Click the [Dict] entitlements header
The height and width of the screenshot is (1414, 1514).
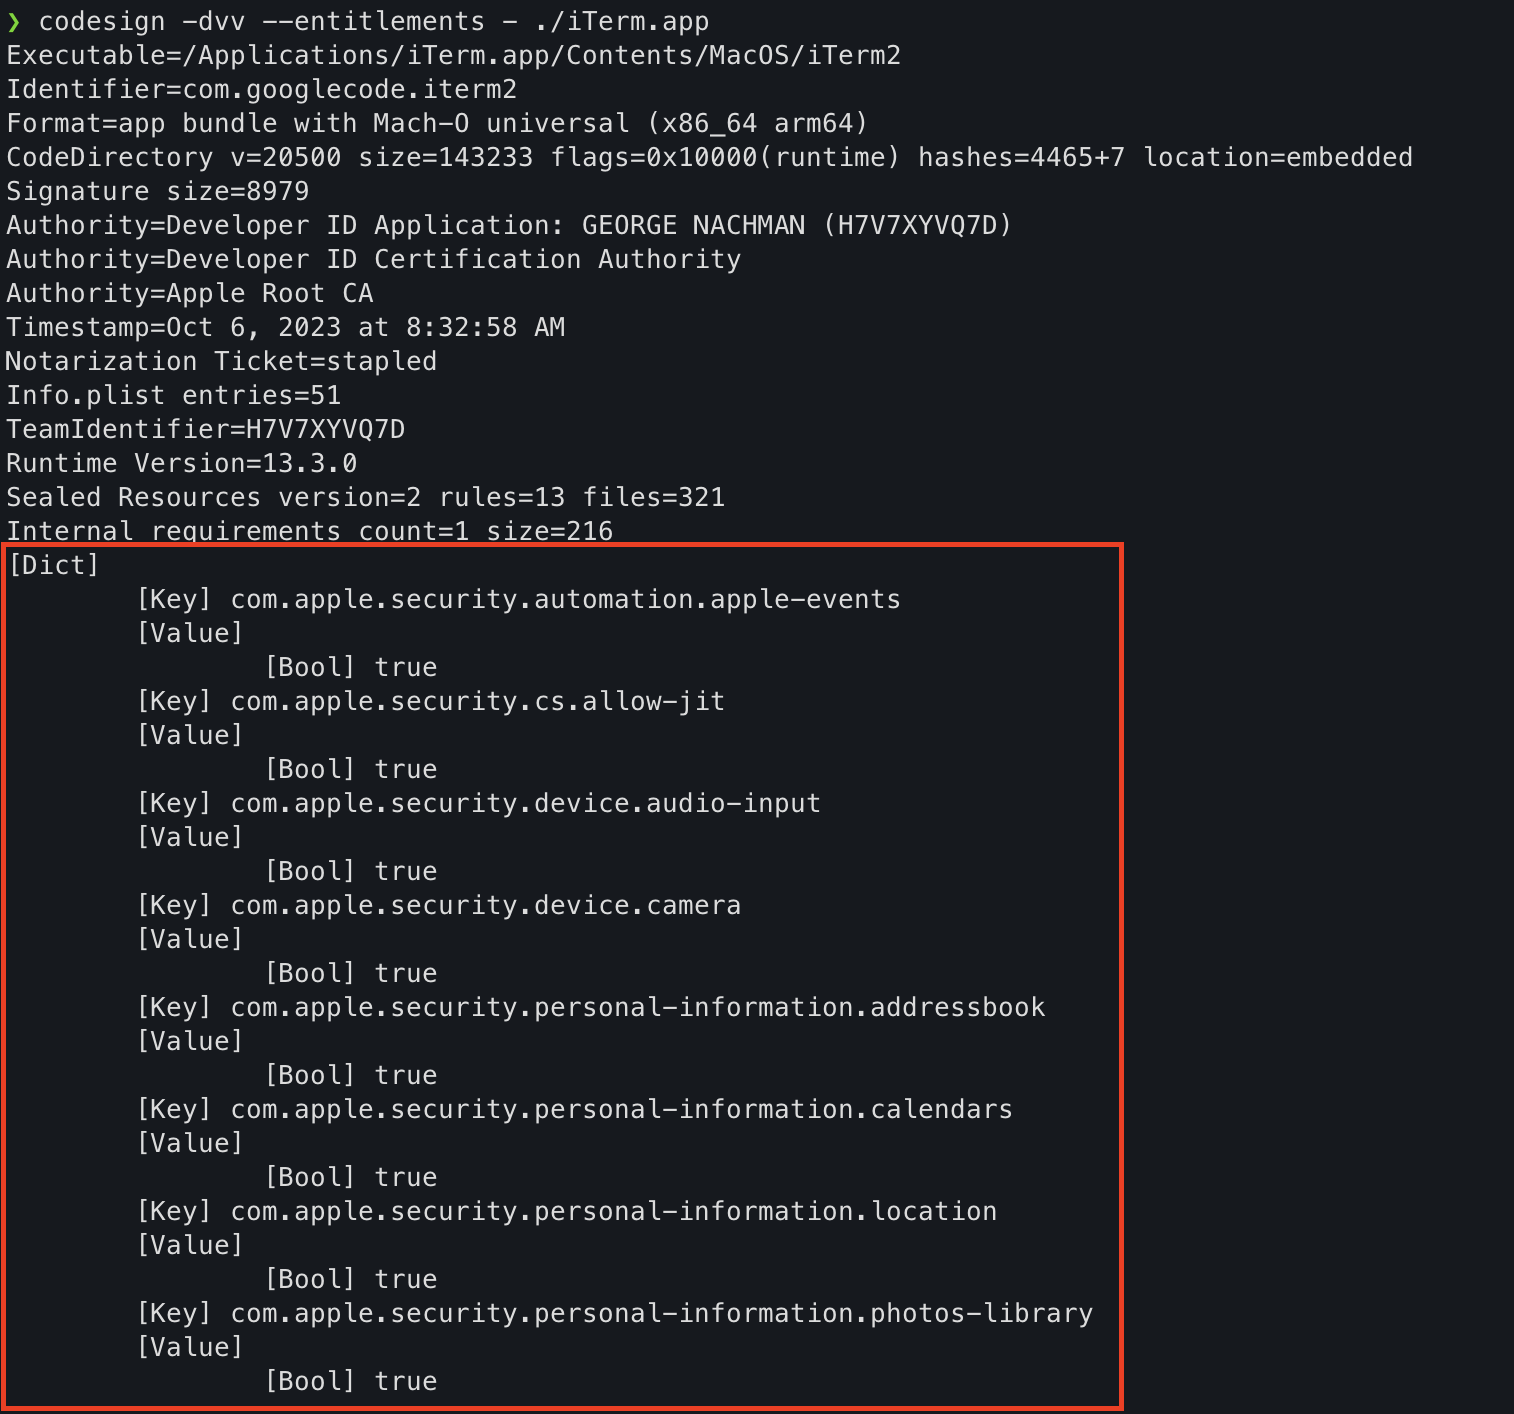(54, 566)
